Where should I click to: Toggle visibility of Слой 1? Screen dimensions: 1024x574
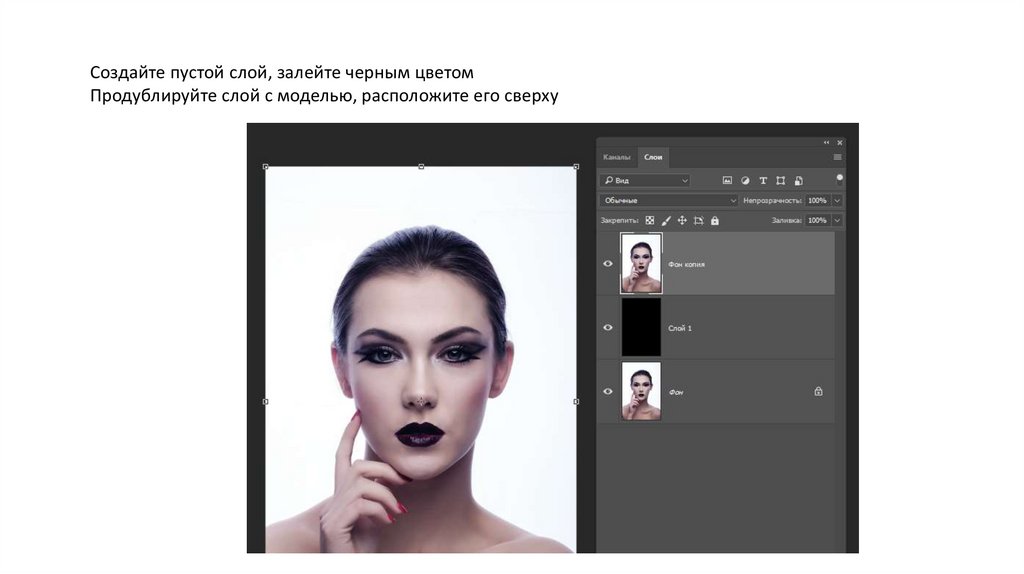pos(608,328)
